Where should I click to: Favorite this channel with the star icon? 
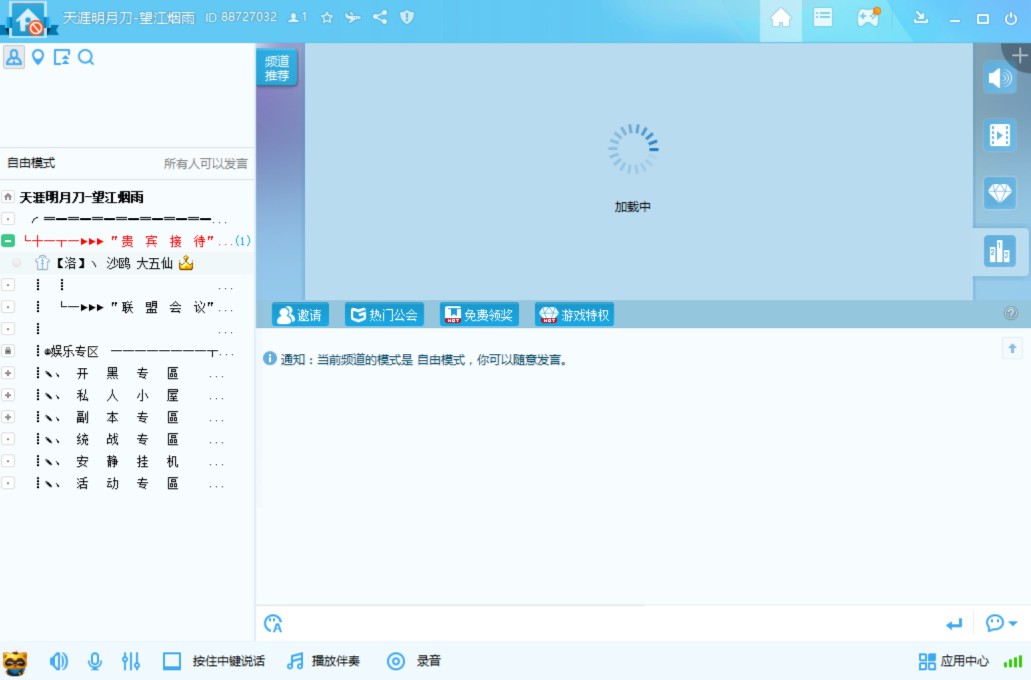click(x=327, y=18)
